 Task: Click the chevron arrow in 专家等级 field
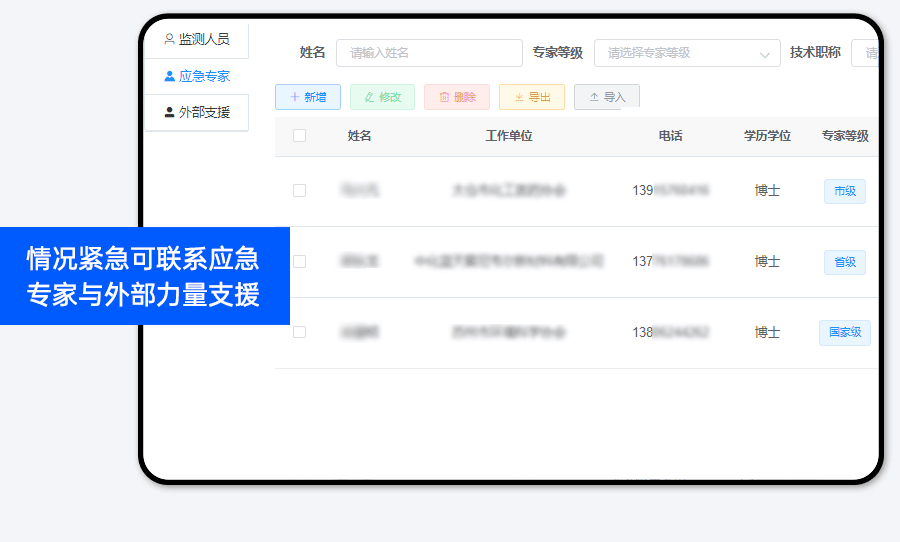(x=765, y=54)
